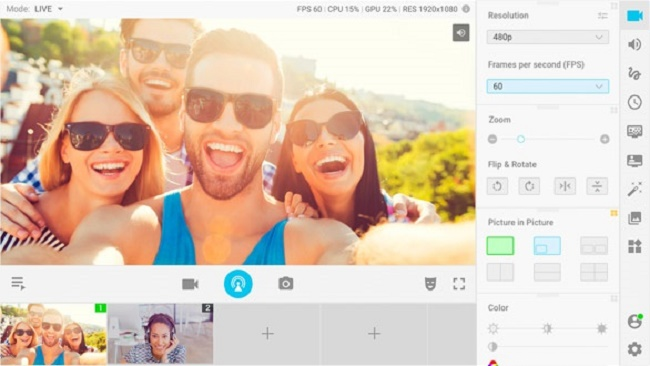
Task: Open the image gallery icon
Action: point(635,218)
